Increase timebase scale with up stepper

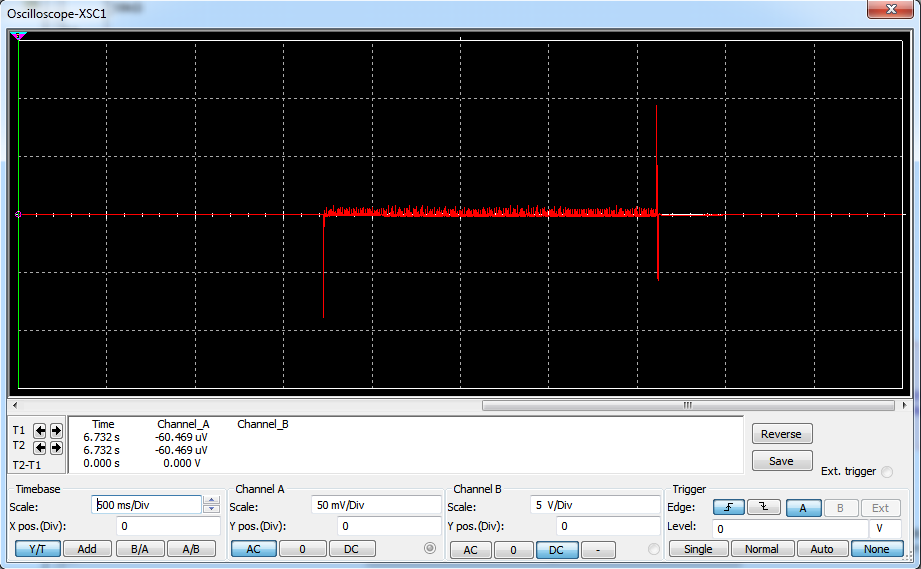[211, 500]
